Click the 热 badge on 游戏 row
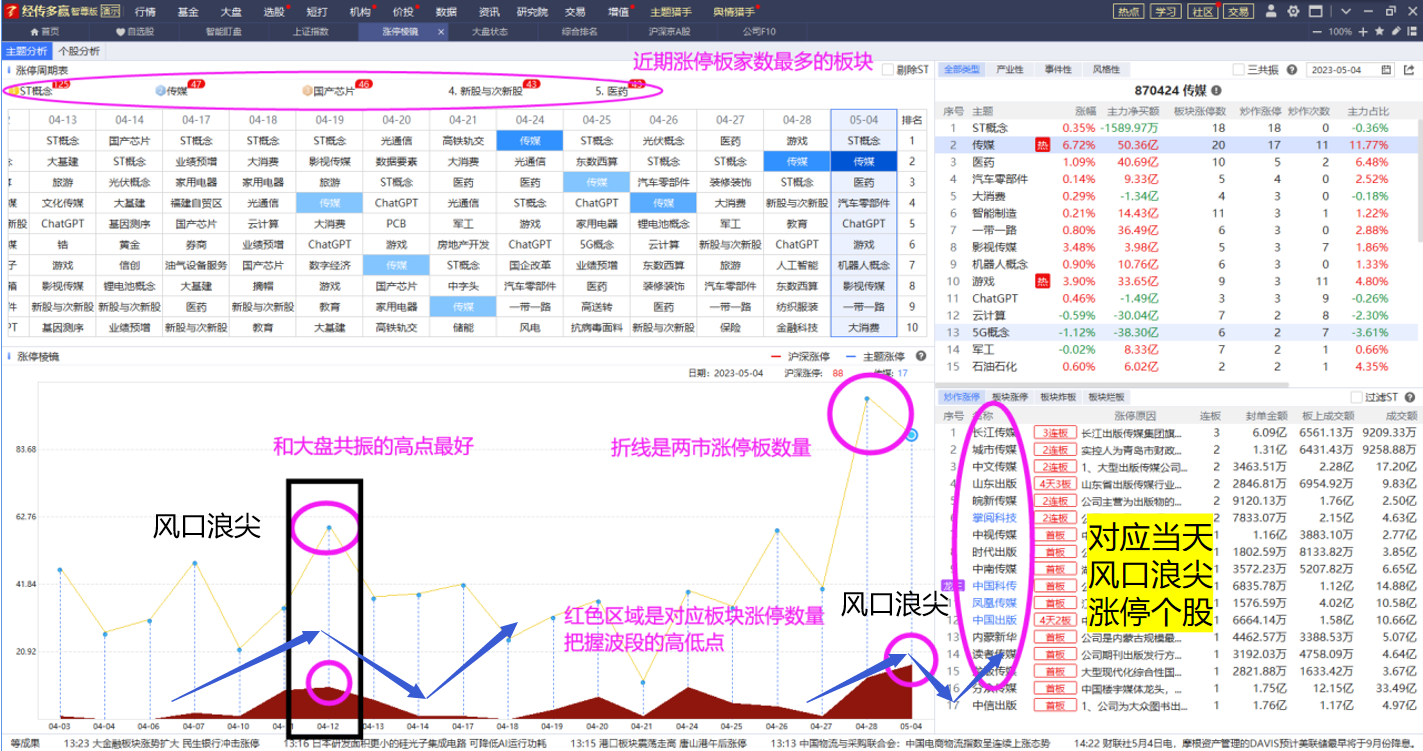1423x751 pixels. click(1042, 282)
